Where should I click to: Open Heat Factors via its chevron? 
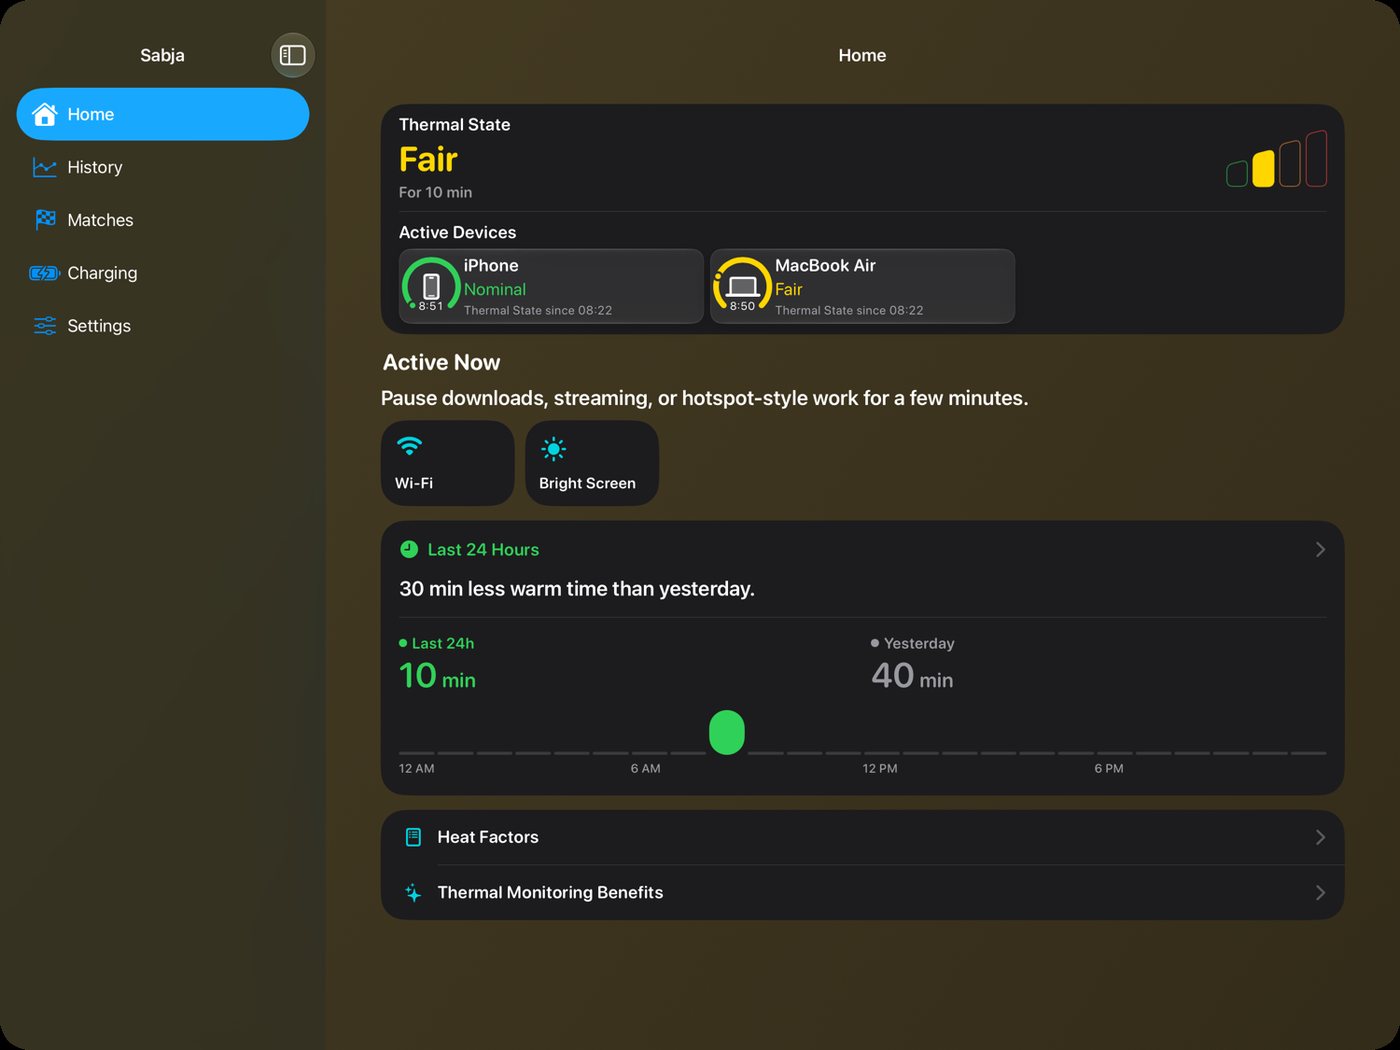tap(1320, 837)
